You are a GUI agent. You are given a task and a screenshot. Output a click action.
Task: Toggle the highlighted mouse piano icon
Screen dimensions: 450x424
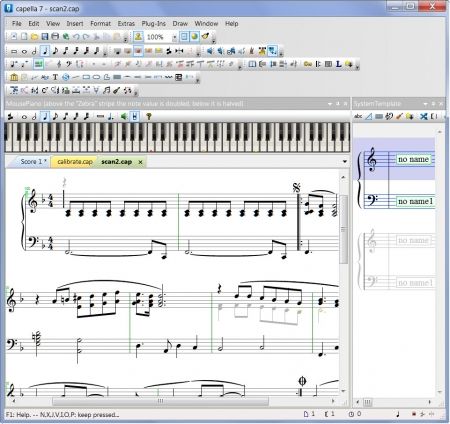[x=273, y=51]
